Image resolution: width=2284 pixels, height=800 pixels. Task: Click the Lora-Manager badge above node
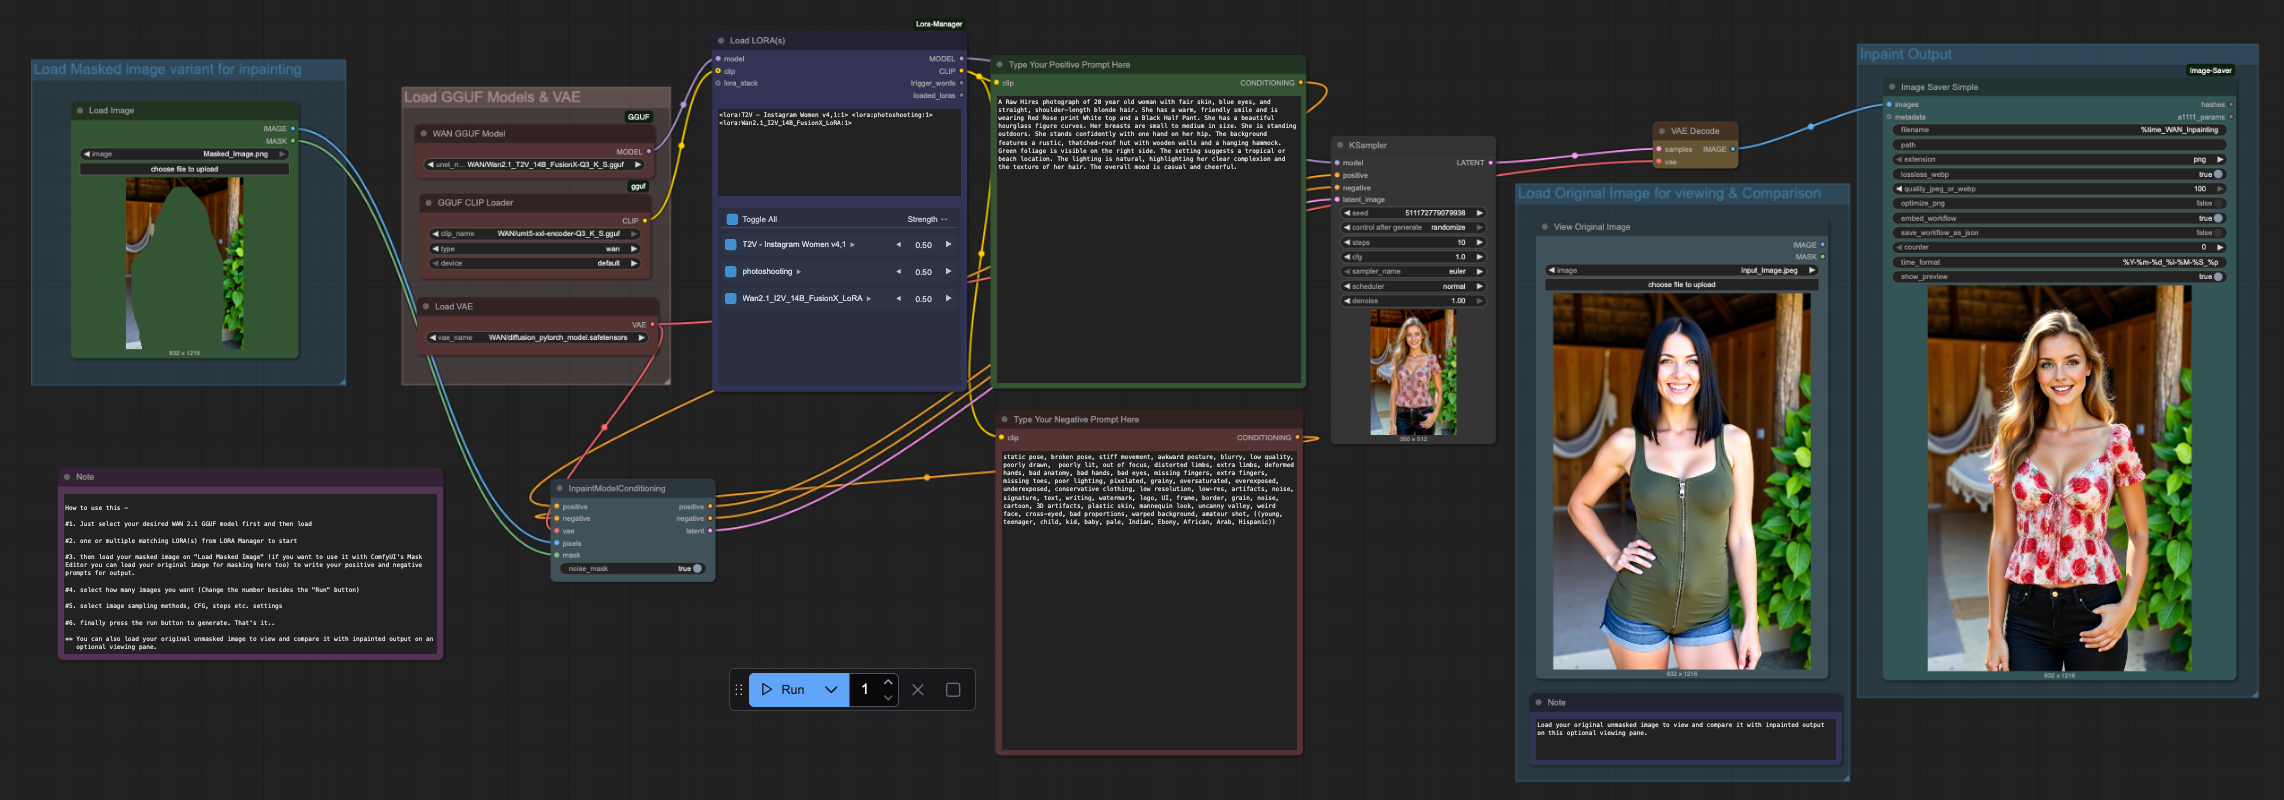[938, 24]
